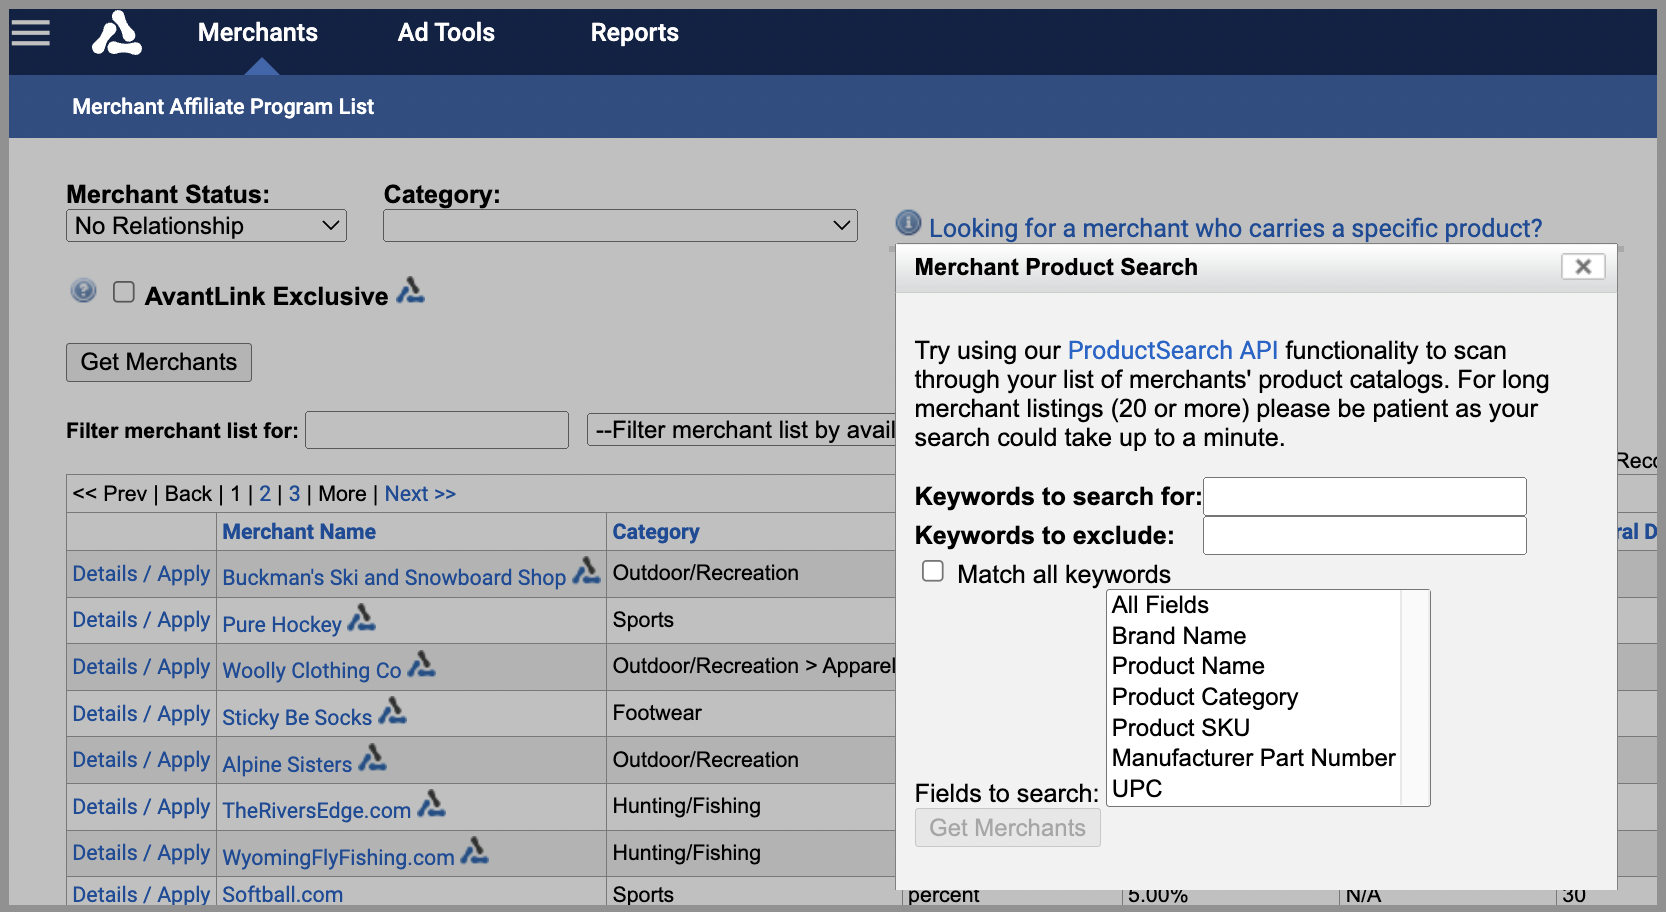Open the Woolly Clothing Co merchant link
Image resolution: width=1666 pixels, height=912 pixels.
[312, 671]
